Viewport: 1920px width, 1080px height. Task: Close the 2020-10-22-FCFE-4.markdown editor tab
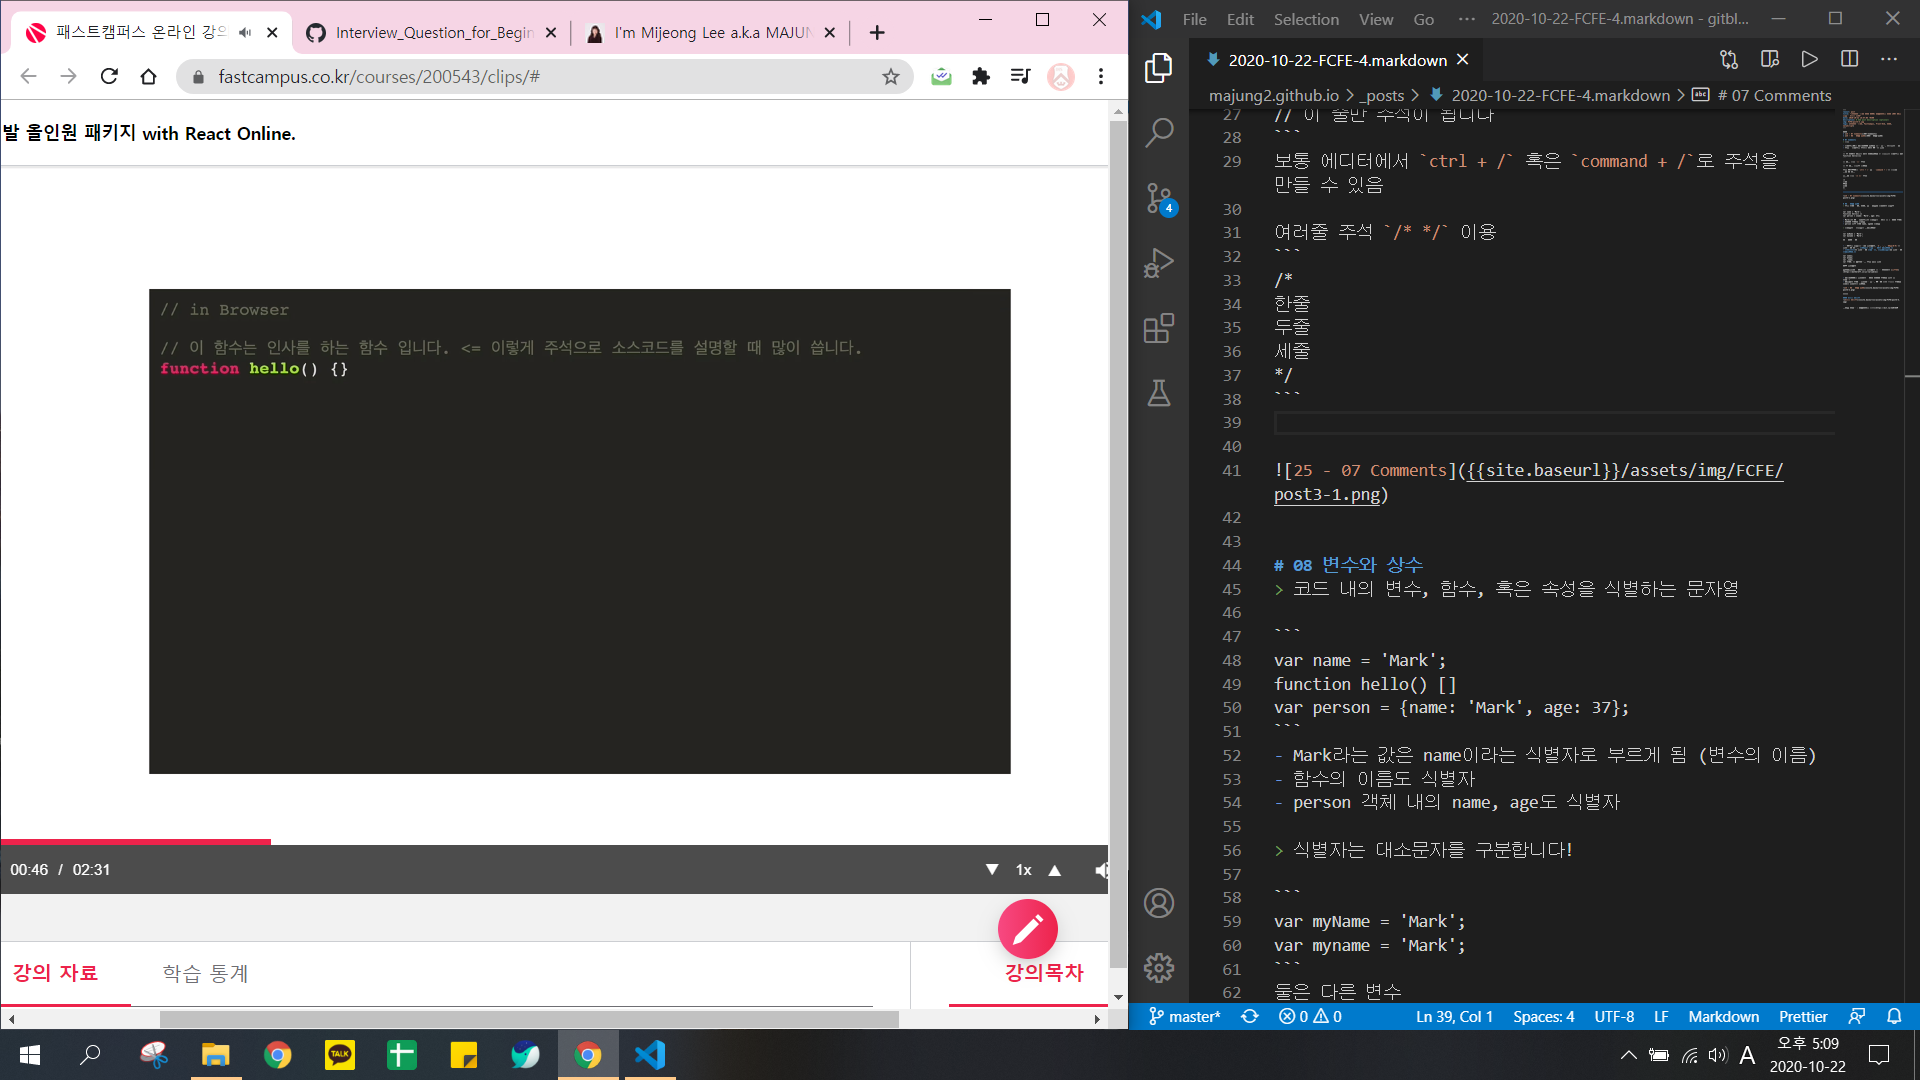click(x=1463, y=60)
